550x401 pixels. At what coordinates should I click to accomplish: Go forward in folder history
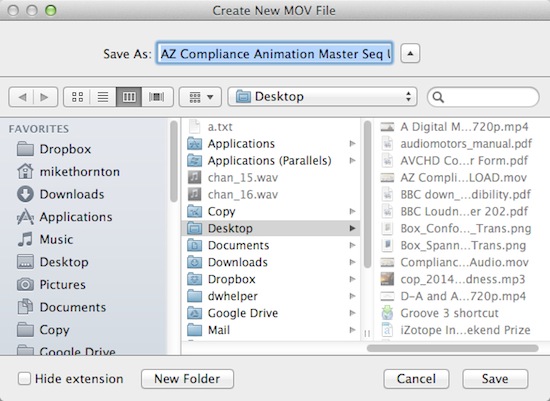point(45,97)
